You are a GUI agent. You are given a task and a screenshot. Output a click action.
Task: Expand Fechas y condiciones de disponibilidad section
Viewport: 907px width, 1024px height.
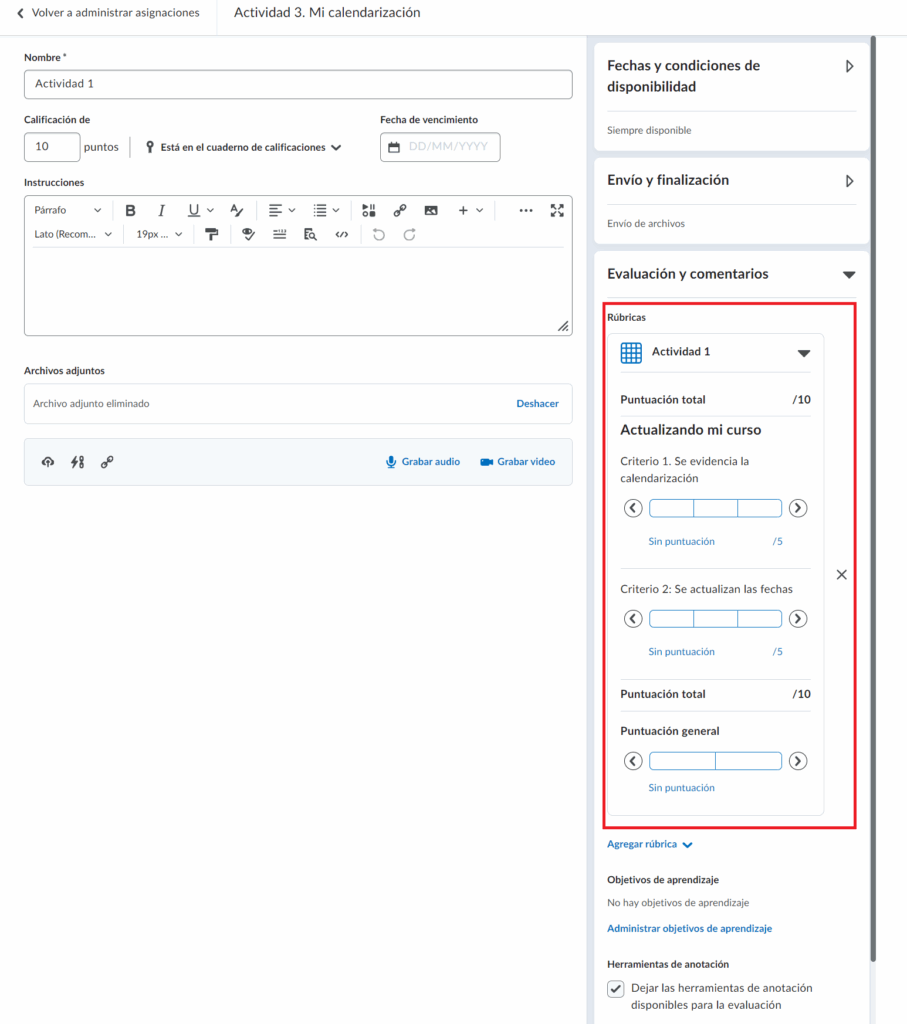(x=849, y=66)
